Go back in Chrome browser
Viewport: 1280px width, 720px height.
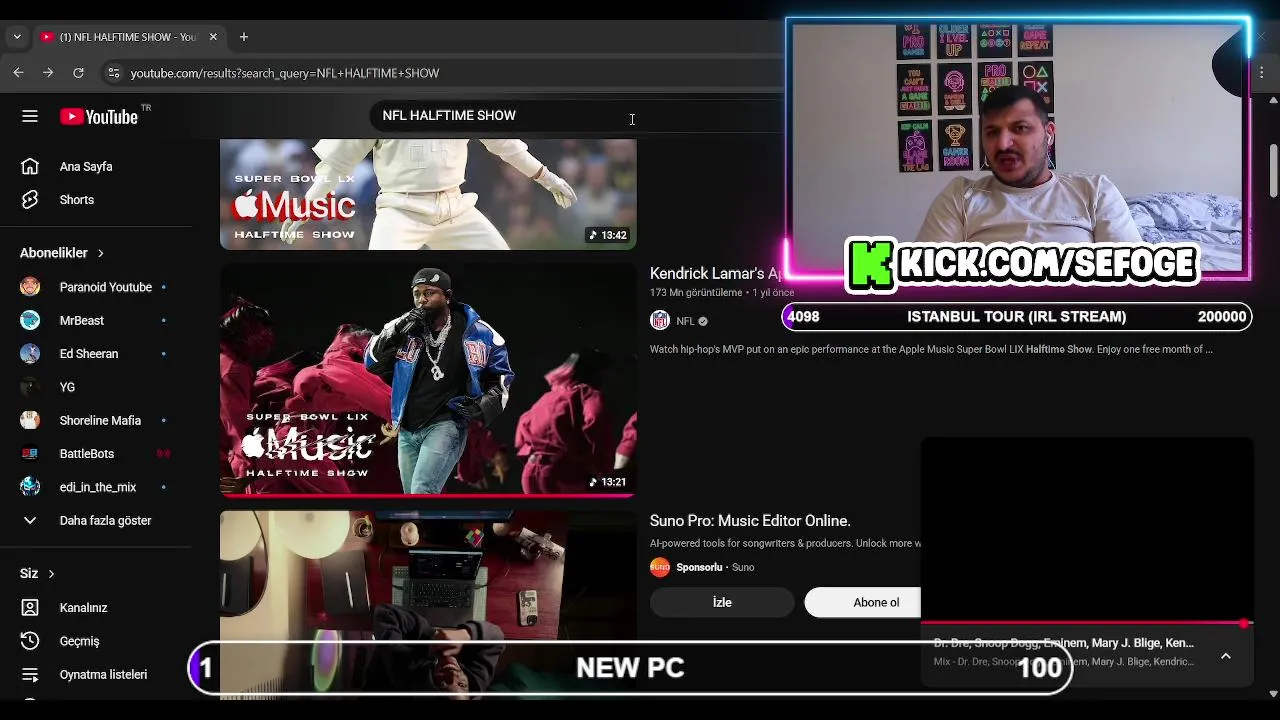click(18, 73)
